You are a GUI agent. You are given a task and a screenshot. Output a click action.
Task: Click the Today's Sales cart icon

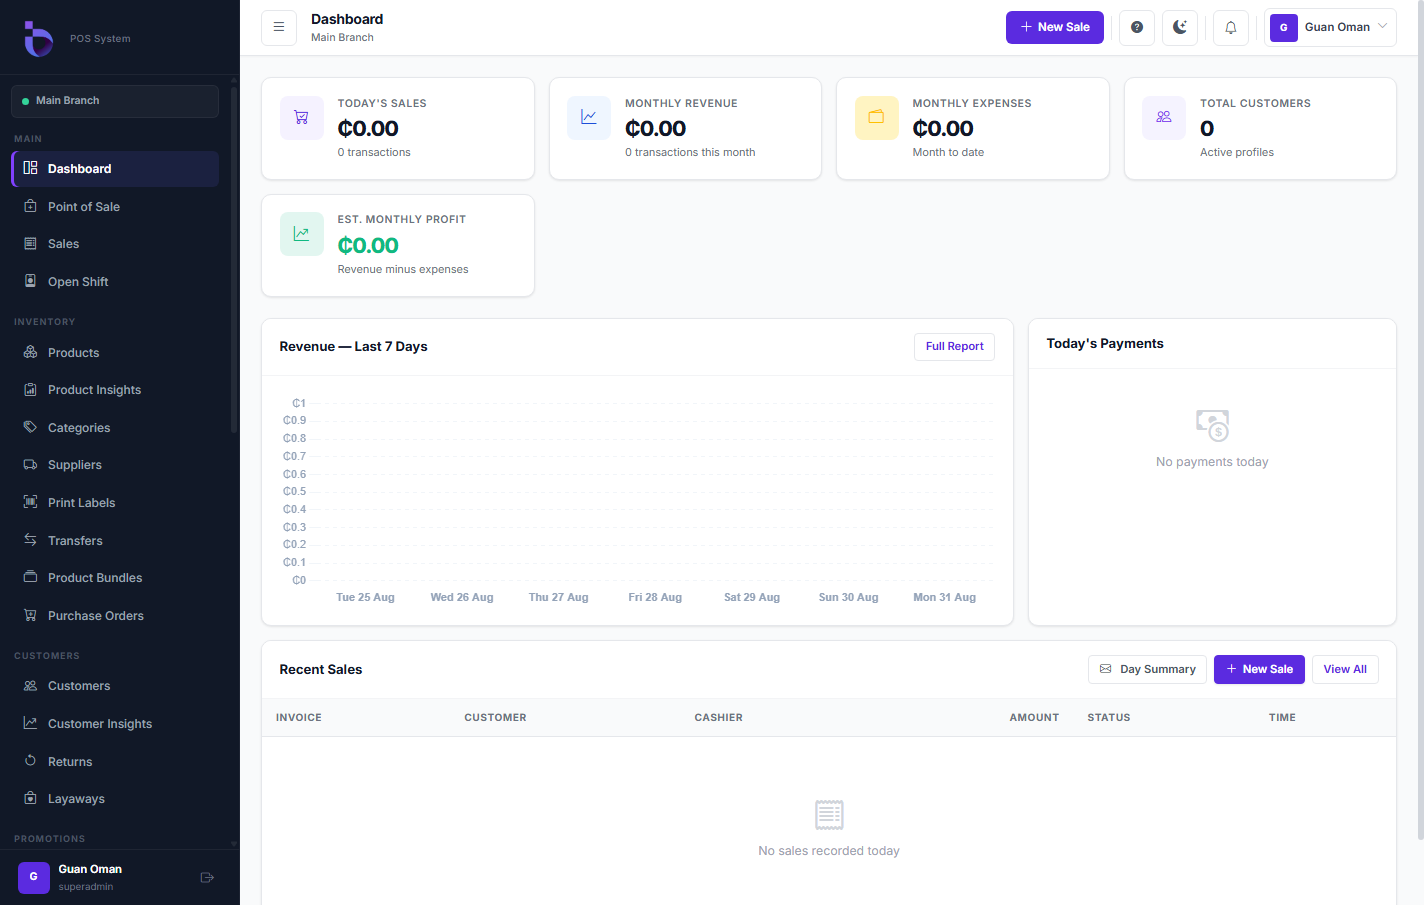[x=302, y=118]
